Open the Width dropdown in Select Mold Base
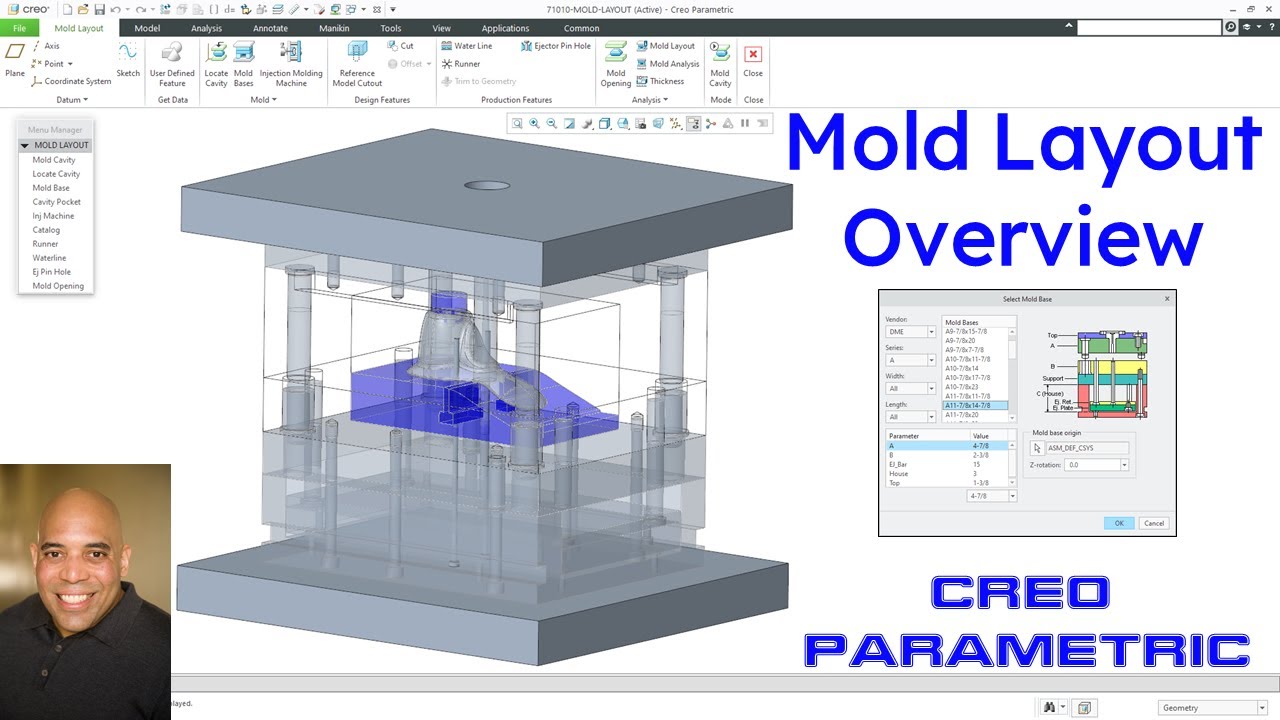Screen dimensions: 1280x720 (932, 388)
